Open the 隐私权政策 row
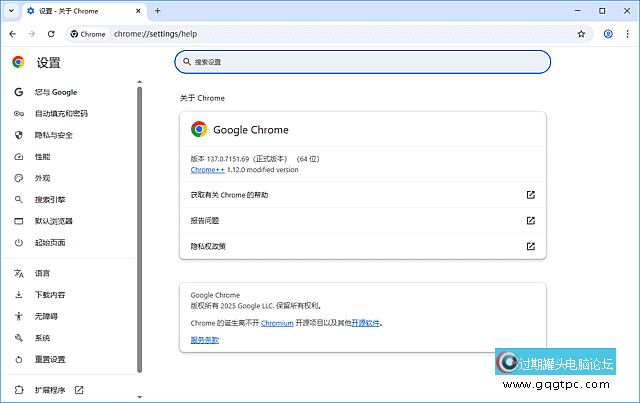Screen dimensions: 640x403 [x=362, y=246]
